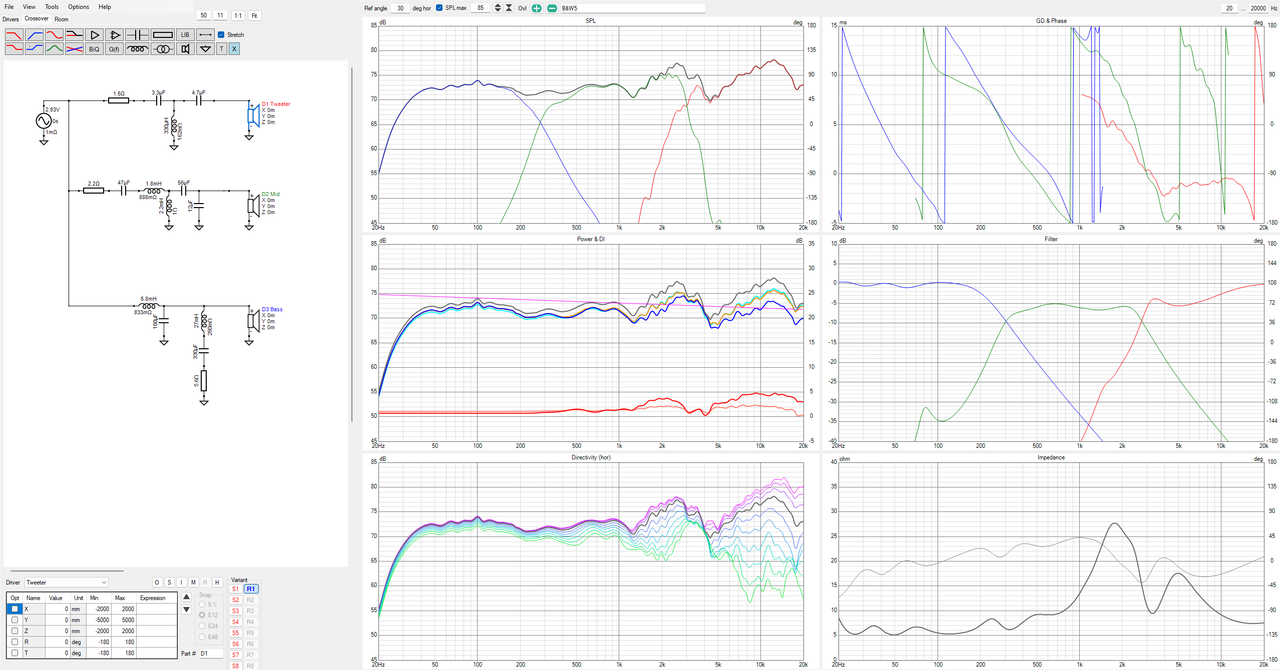Screen dimensions: 1280x670
Task: Click the Ref angle input field
Action: click(x=400, y=8)
